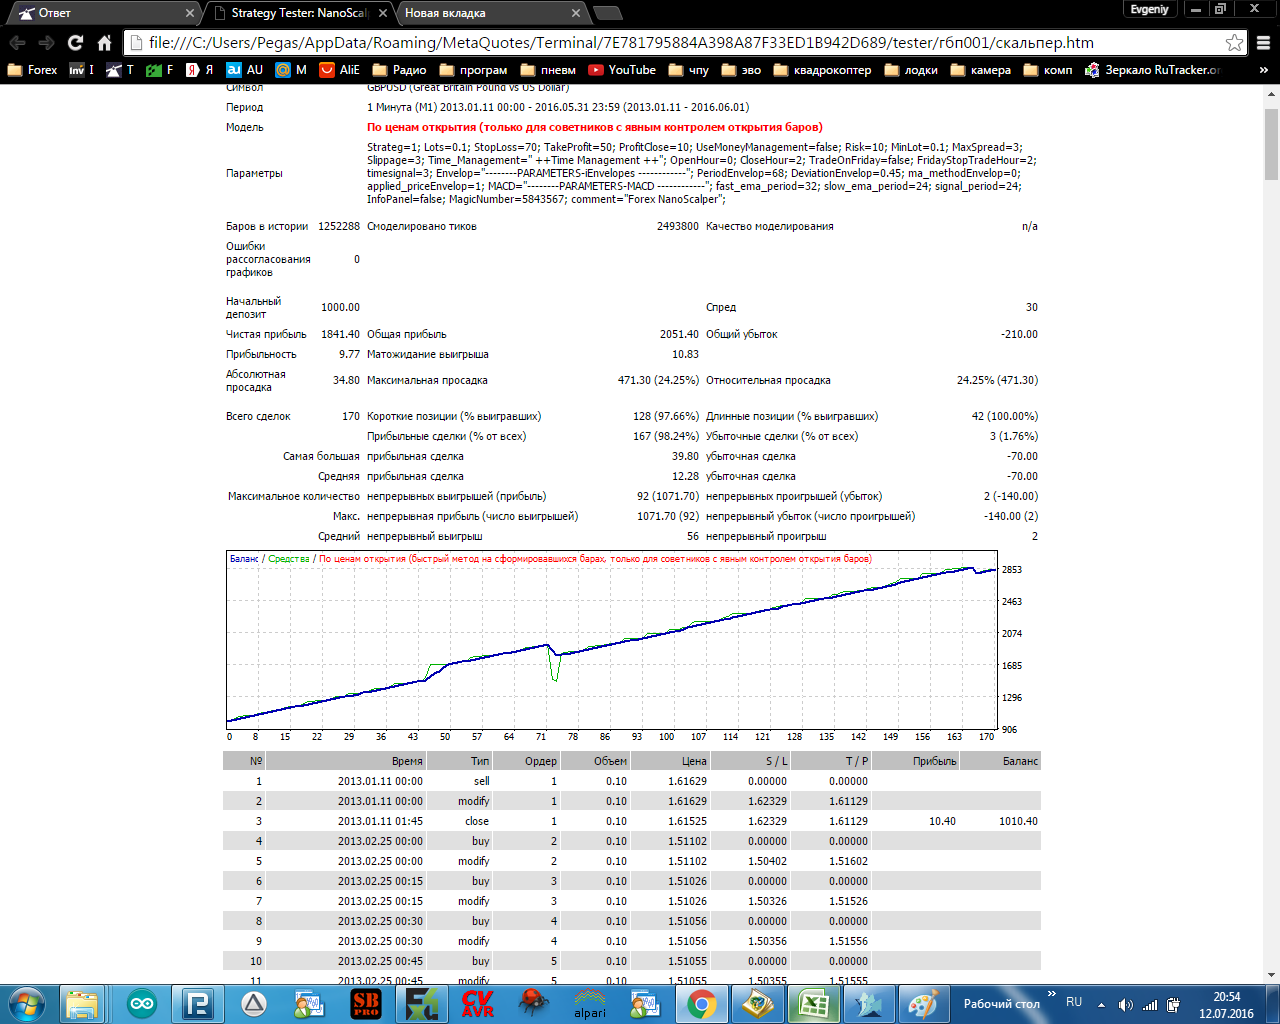Click the time cell 2013.01.11 01:45
Viewport: 1280px width, 1024px height.
point(380,821)
